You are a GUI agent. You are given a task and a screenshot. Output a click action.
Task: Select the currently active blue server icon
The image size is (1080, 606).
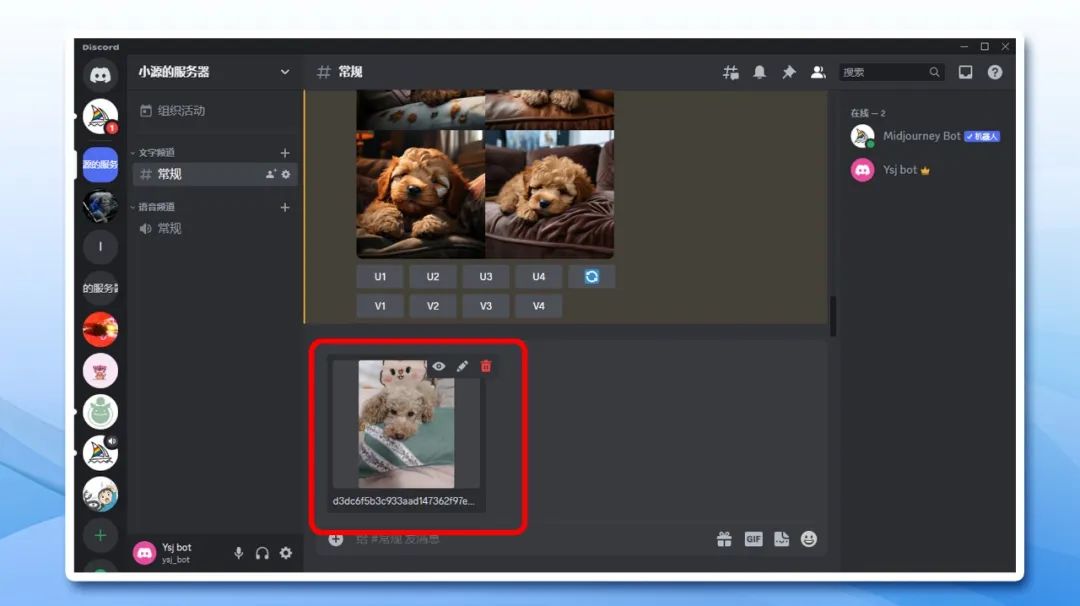(101, 165)
